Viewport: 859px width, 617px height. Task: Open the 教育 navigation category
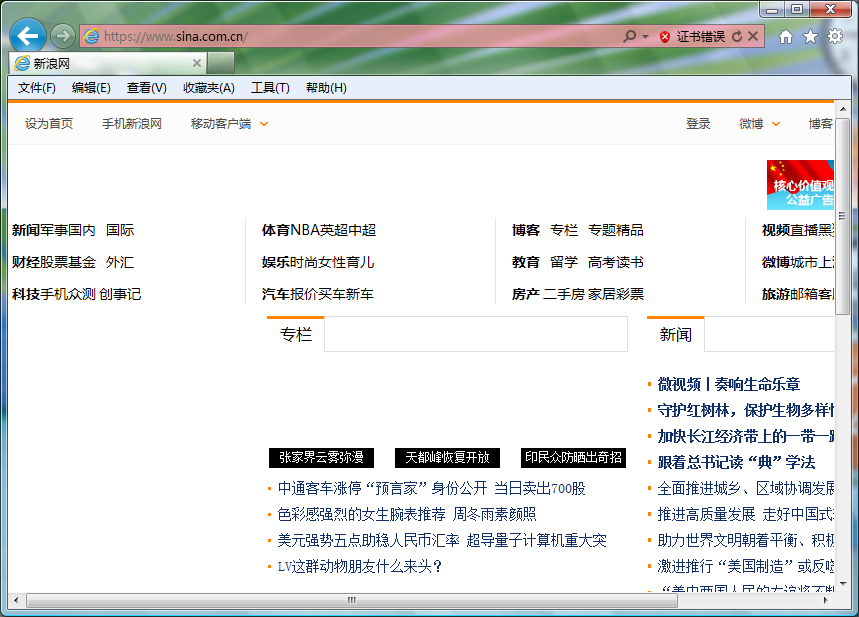click(526, 262)
